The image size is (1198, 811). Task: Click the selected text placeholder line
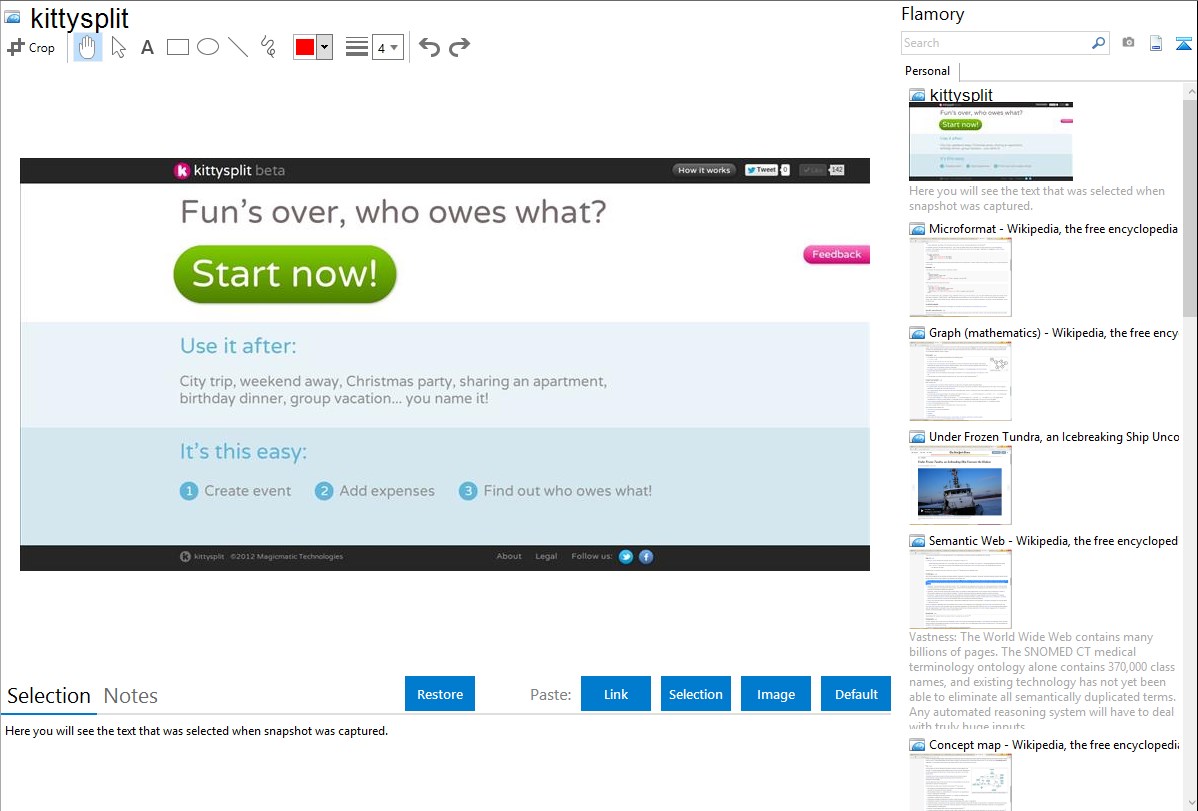tap(196, 731)
